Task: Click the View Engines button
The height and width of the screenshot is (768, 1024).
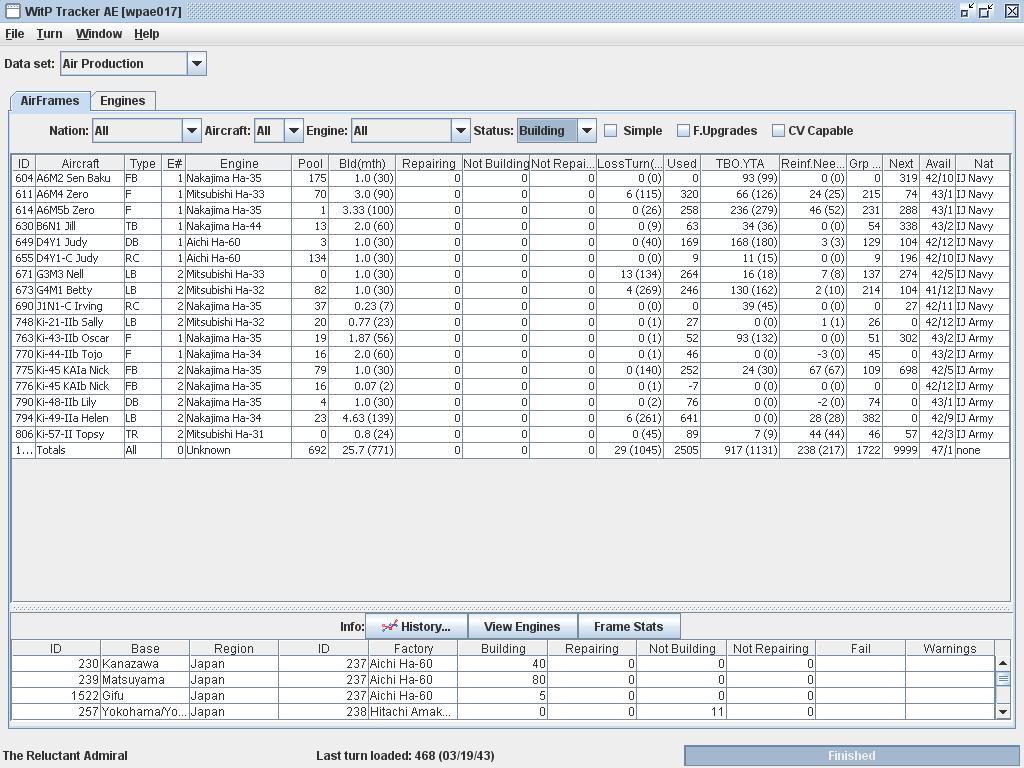Action: pos(522,627)
